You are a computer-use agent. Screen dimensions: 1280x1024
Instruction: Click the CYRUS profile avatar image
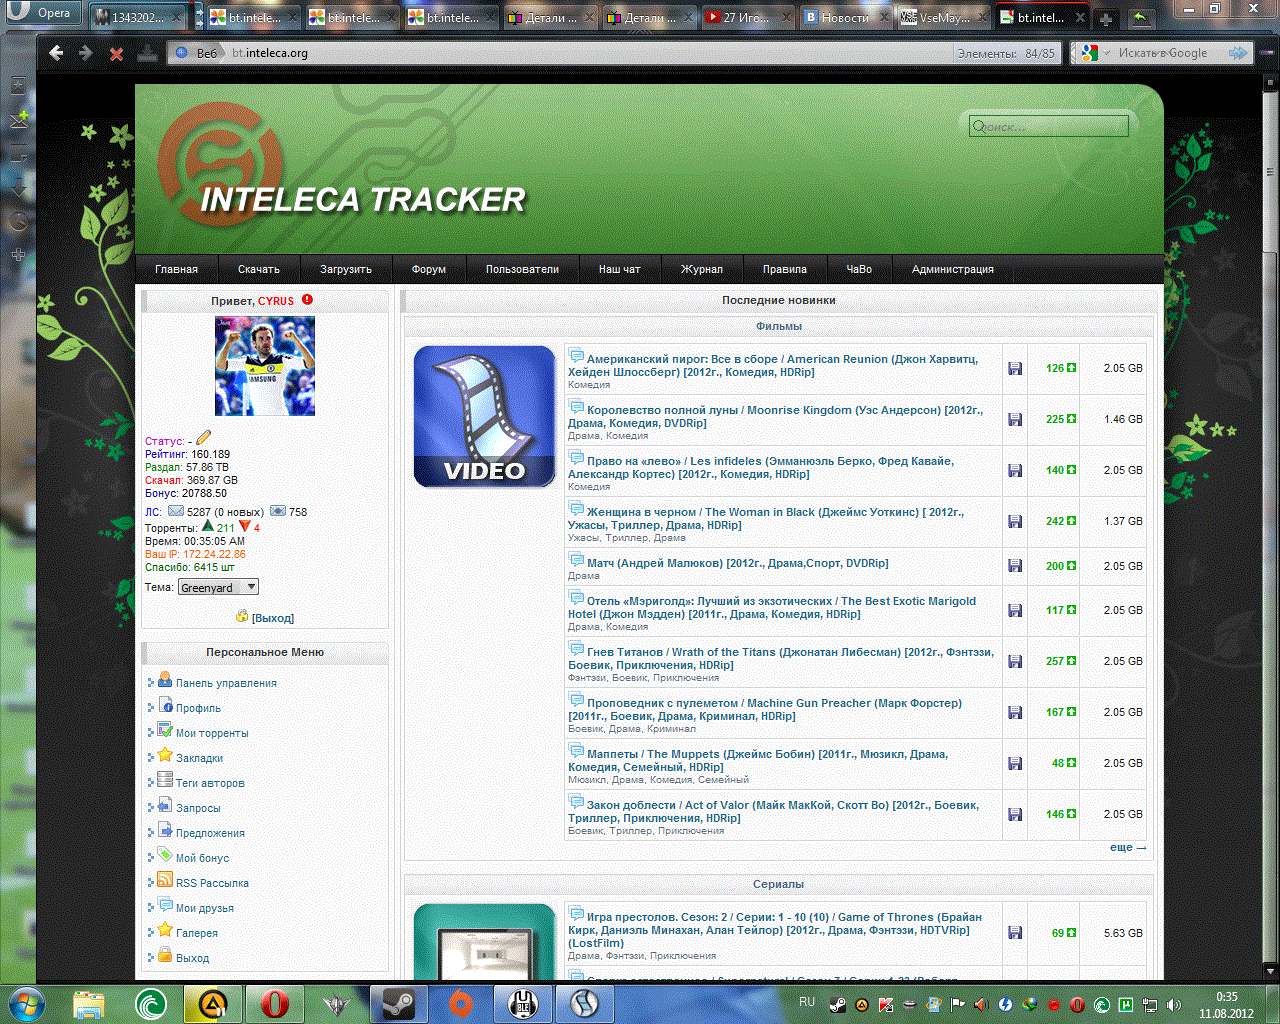265,366
